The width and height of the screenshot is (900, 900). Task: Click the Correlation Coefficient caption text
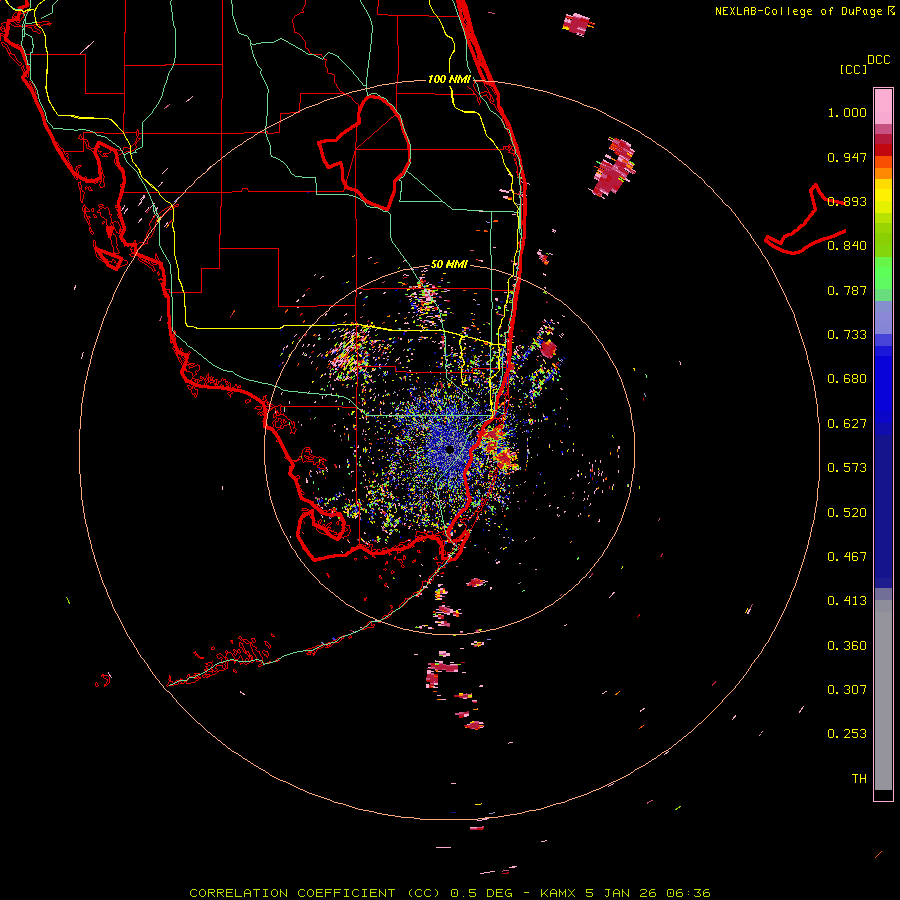pyautogui.click(x=449, y=893)
